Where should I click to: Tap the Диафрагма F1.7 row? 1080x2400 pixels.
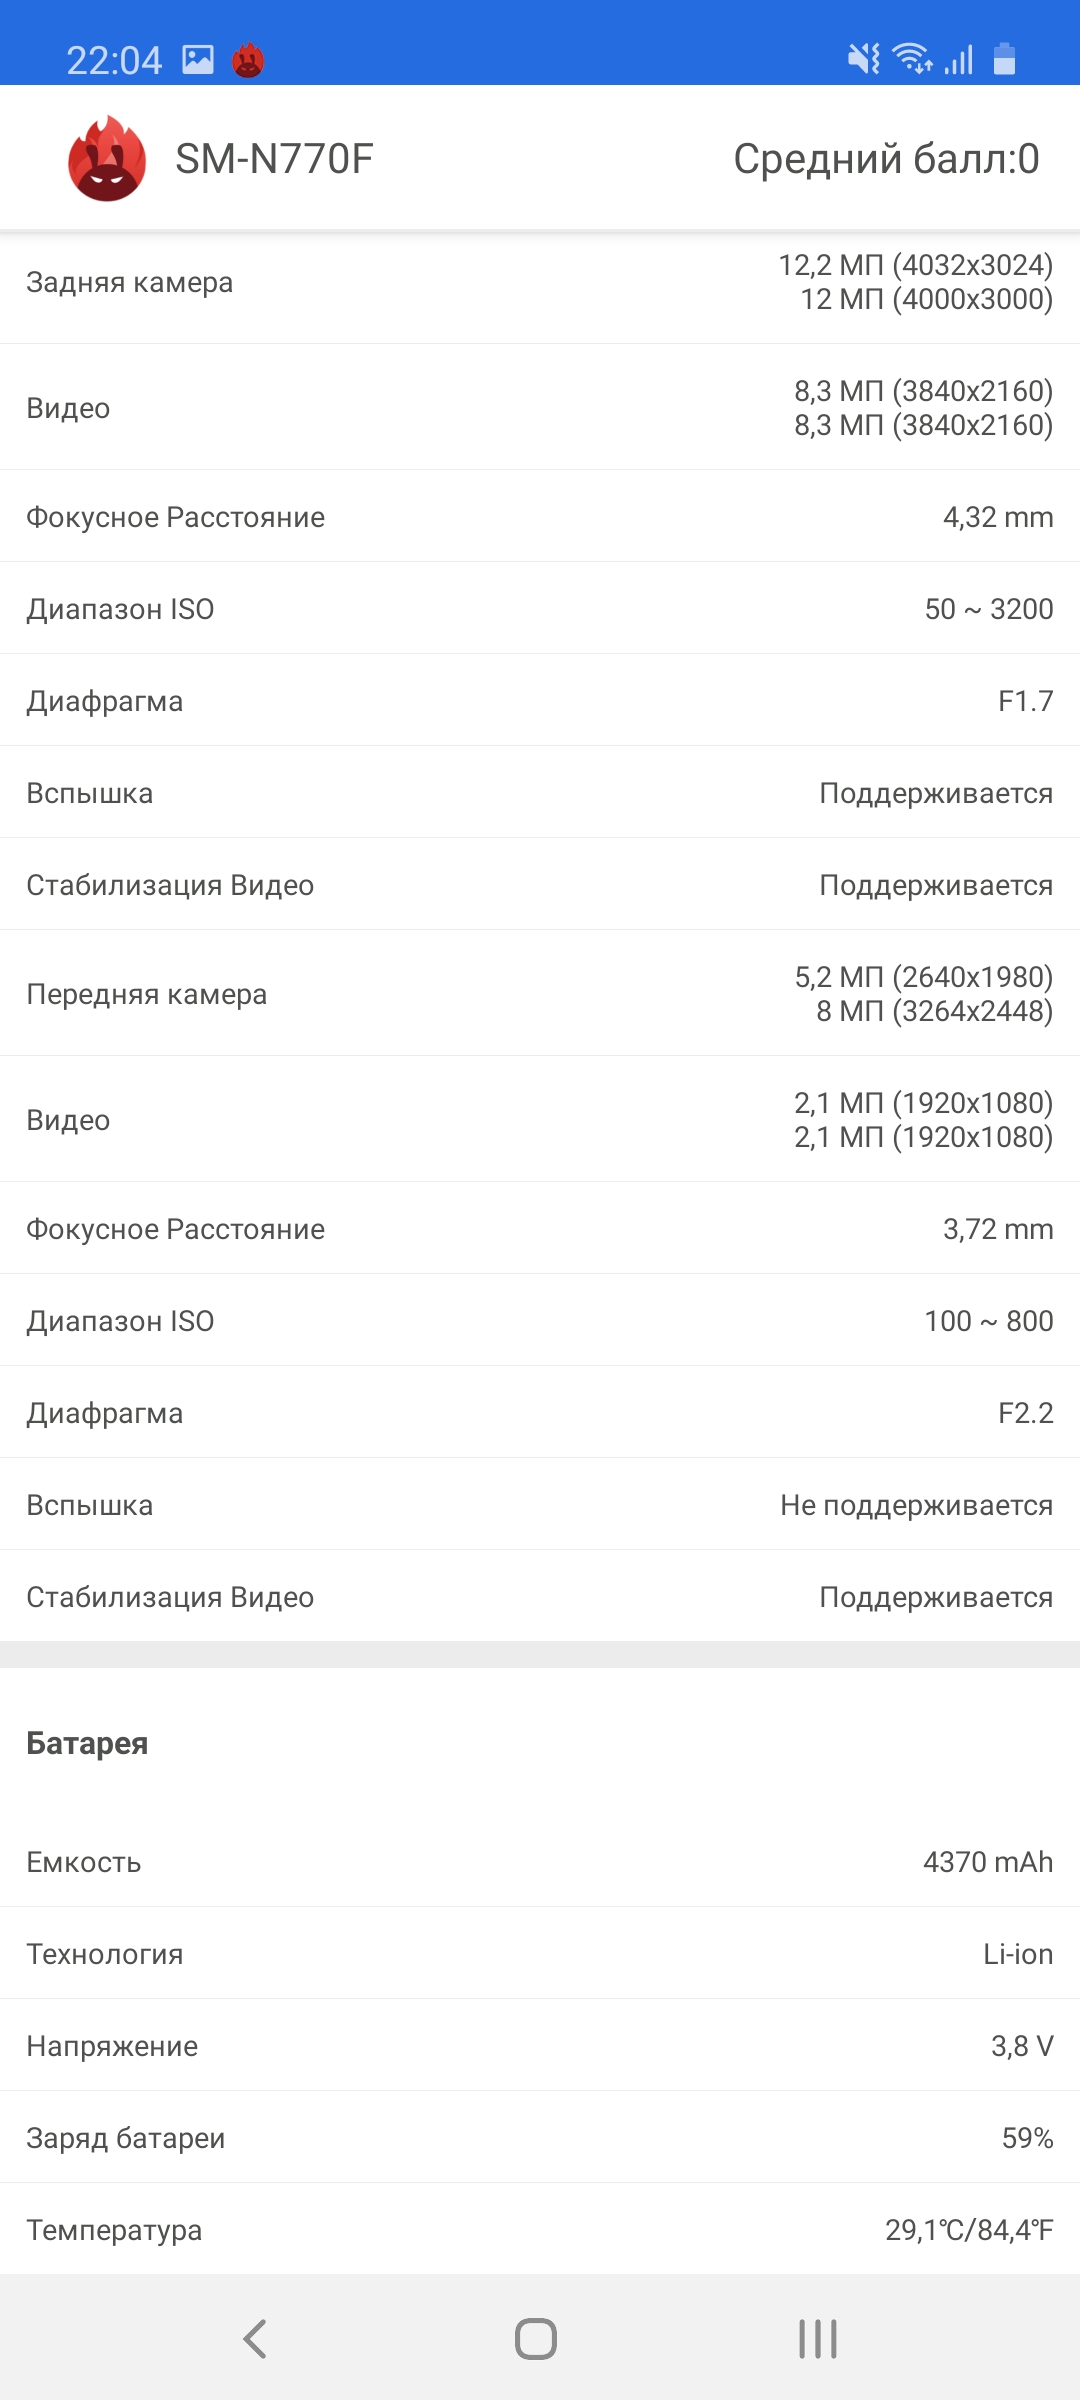click(540, 701)
